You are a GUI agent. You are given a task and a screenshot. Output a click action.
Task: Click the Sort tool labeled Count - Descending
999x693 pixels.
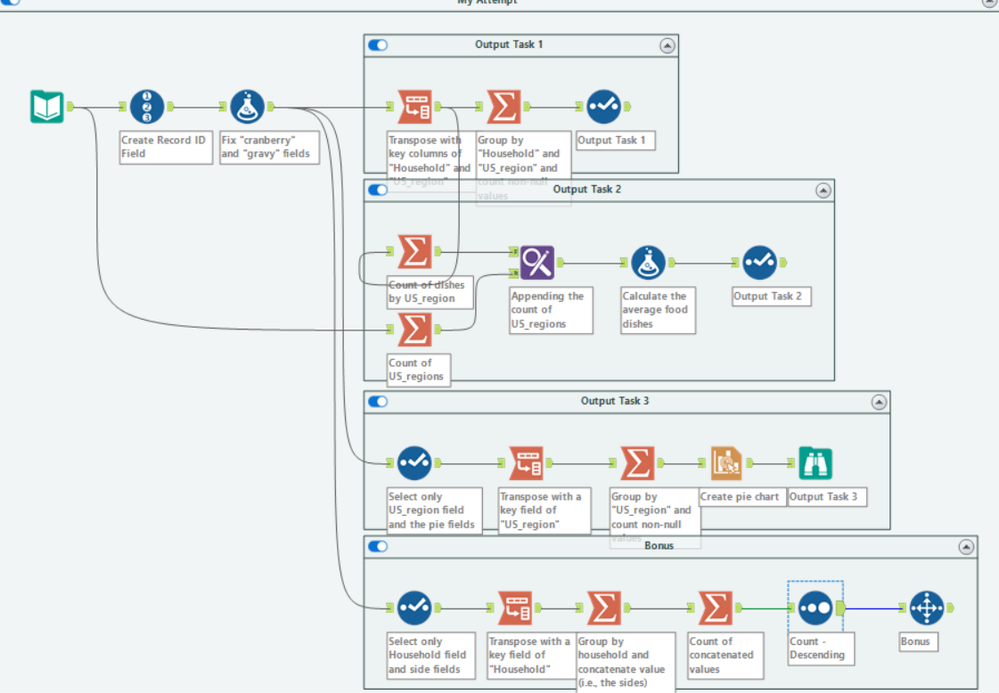click(x=815, y=608)
